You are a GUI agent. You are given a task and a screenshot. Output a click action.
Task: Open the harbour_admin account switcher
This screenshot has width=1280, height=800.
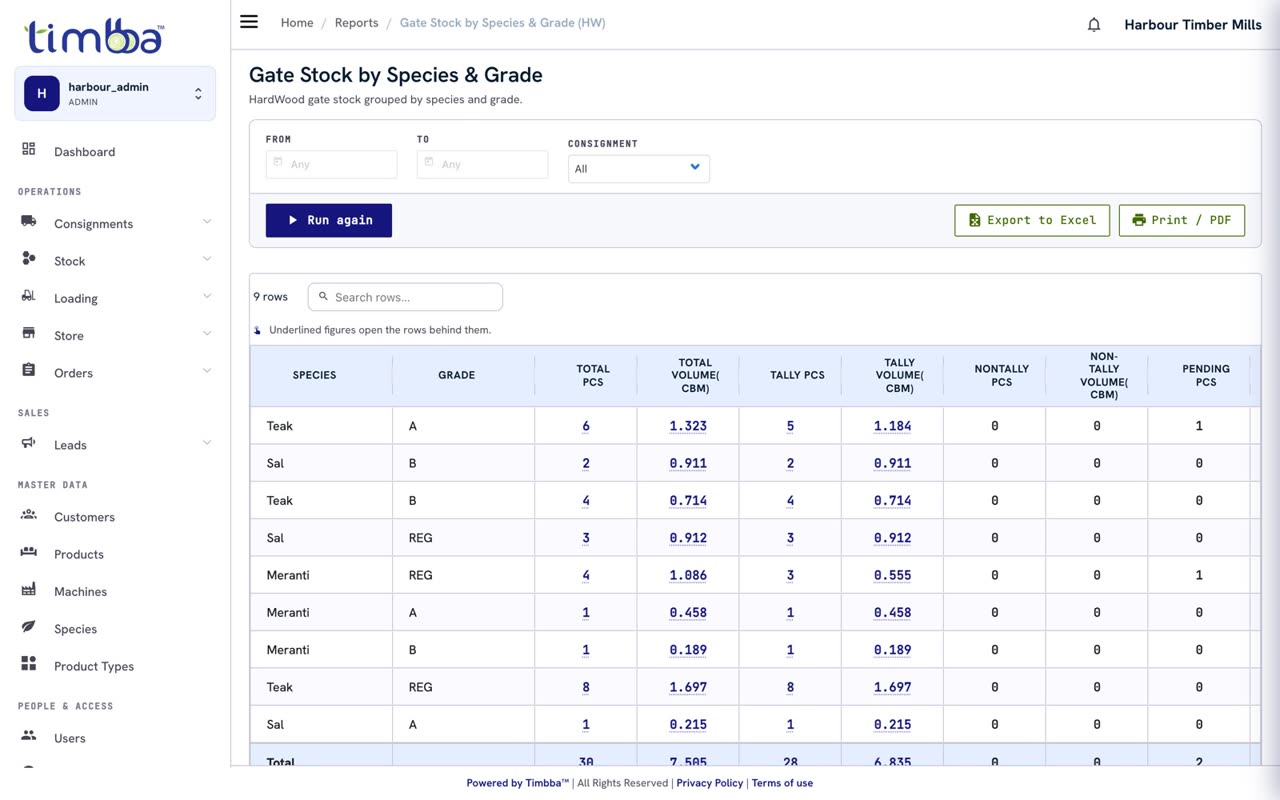pos(115,94)
